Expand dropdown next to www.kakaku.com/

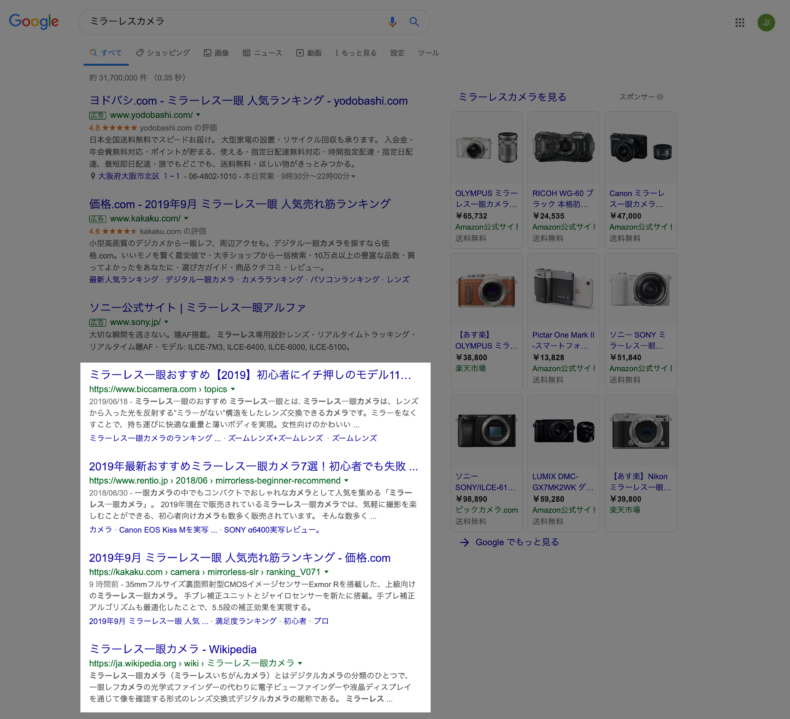pyautogui.click(x=186, y=219)
